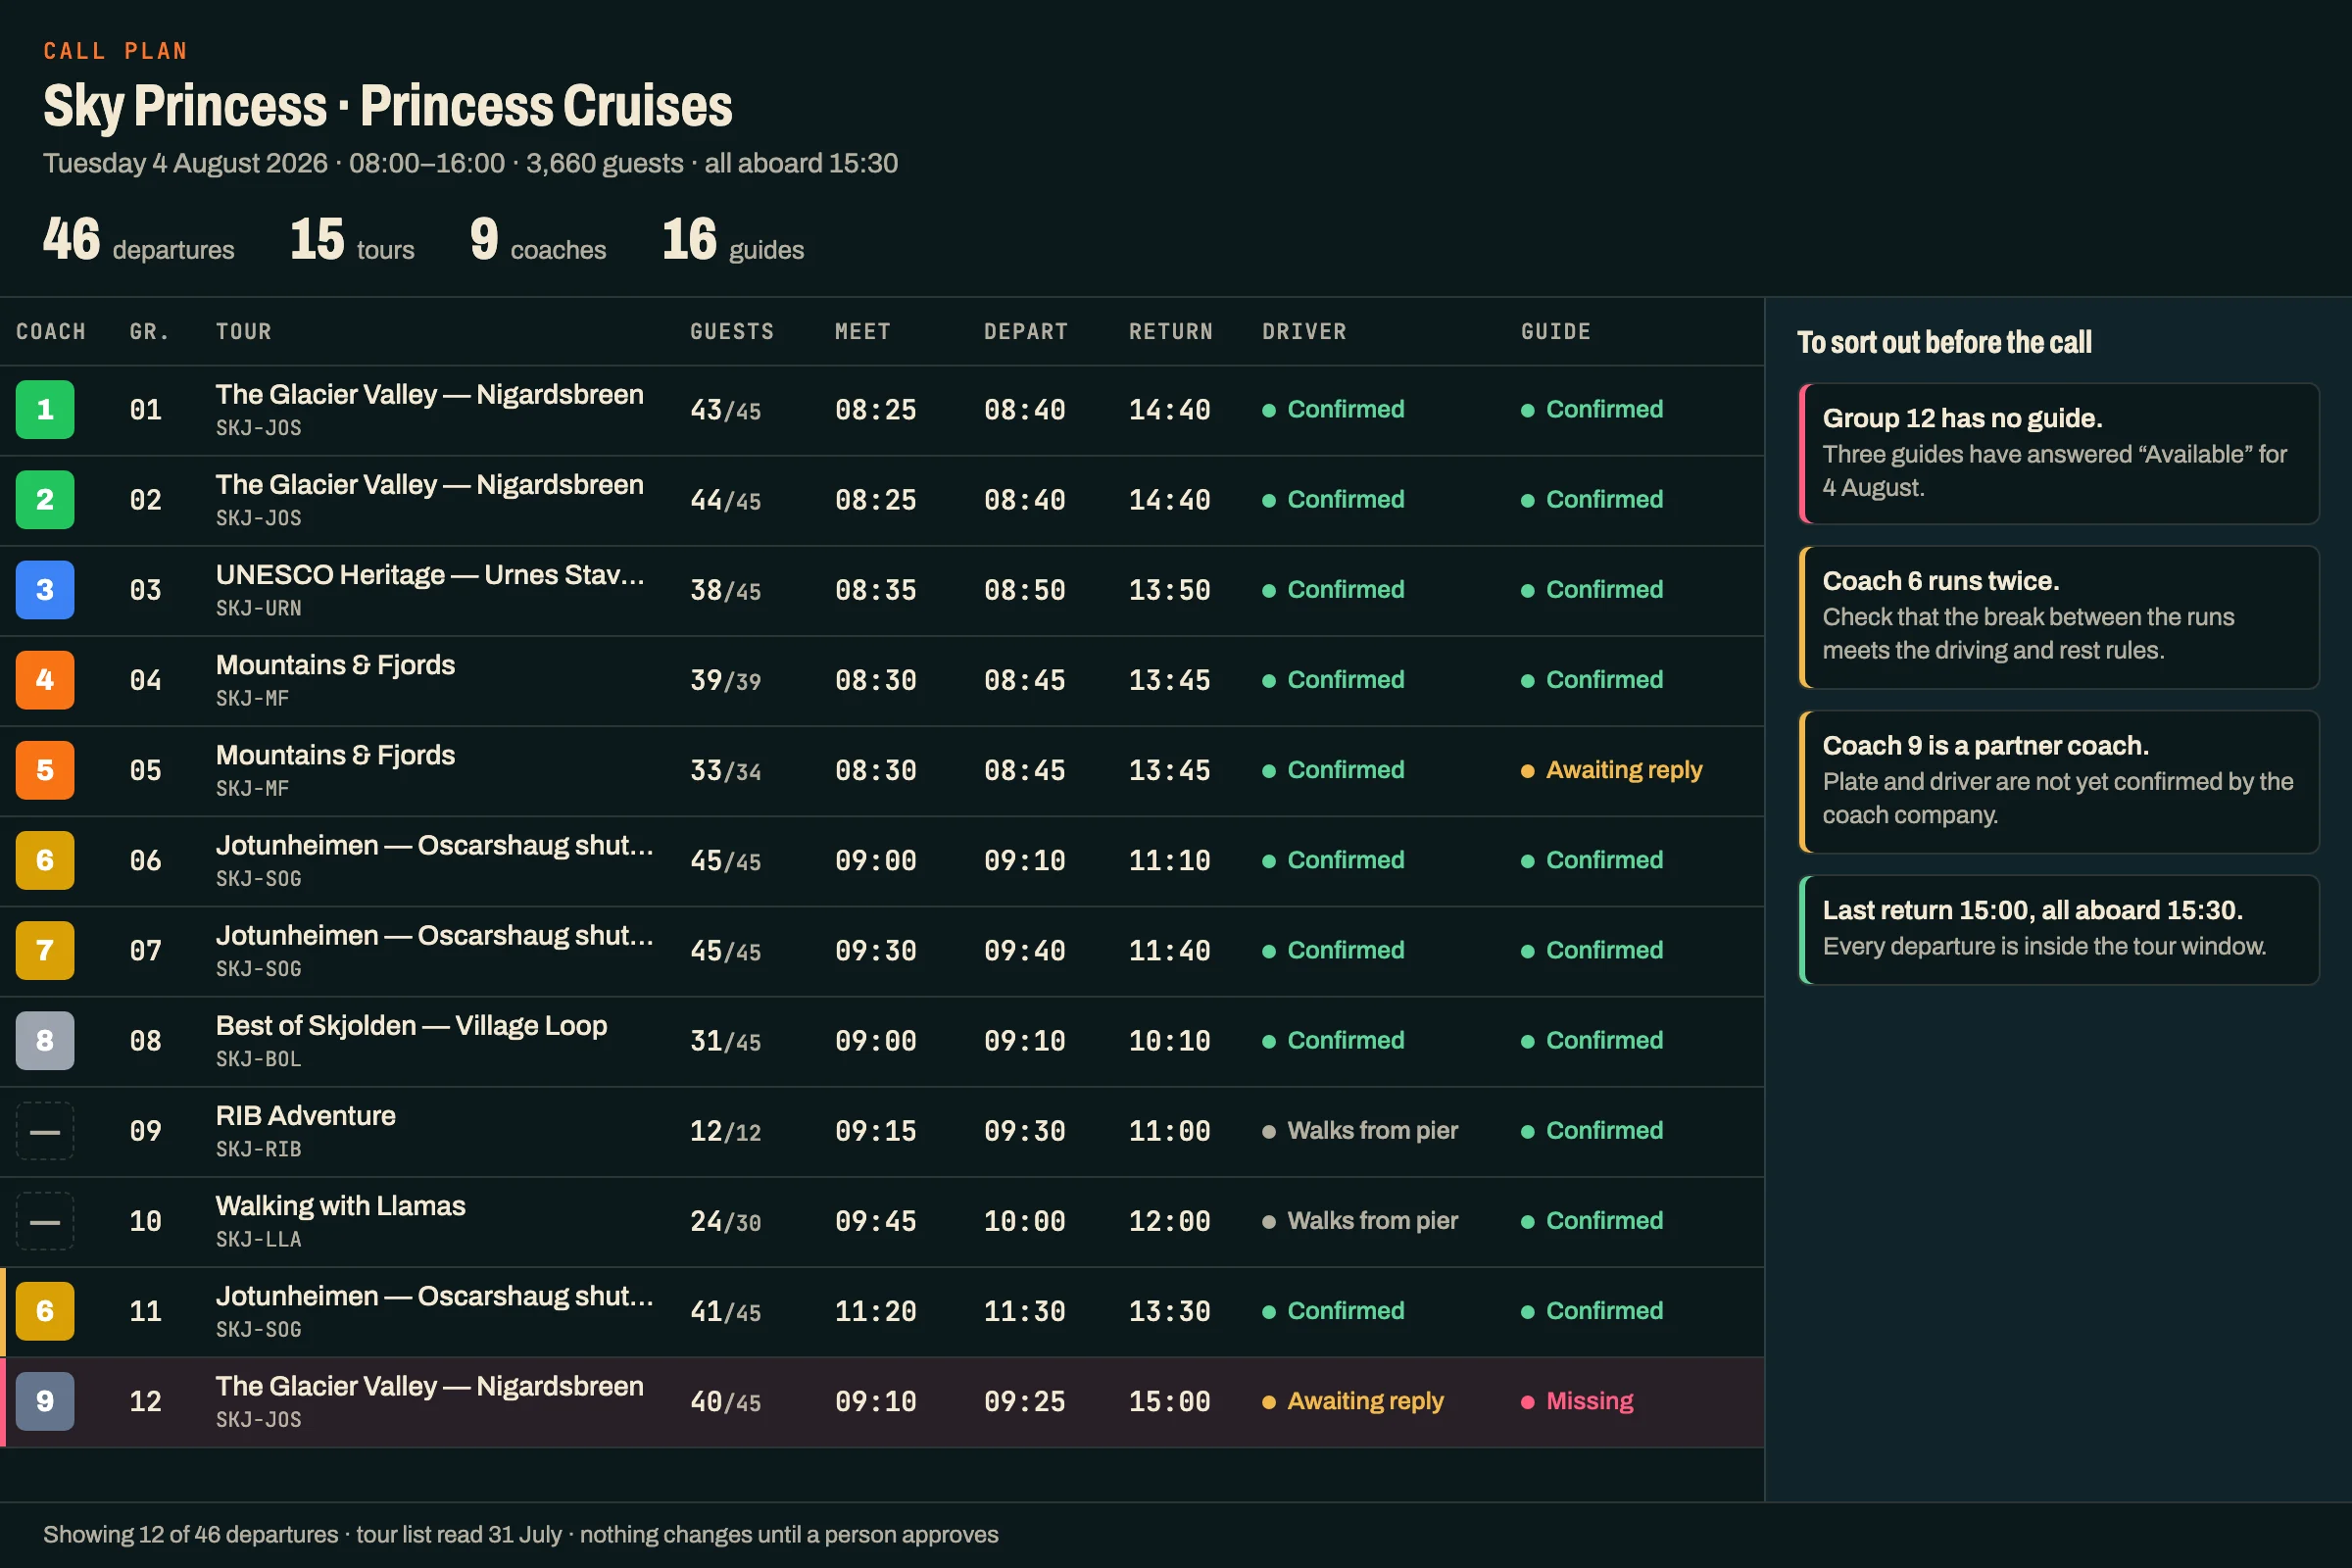Screen dimensions: 2352x1568
Task: Select 'UNESCO Heritage — Urnes Stav...' tour name
Action: [x=430, y=575]
